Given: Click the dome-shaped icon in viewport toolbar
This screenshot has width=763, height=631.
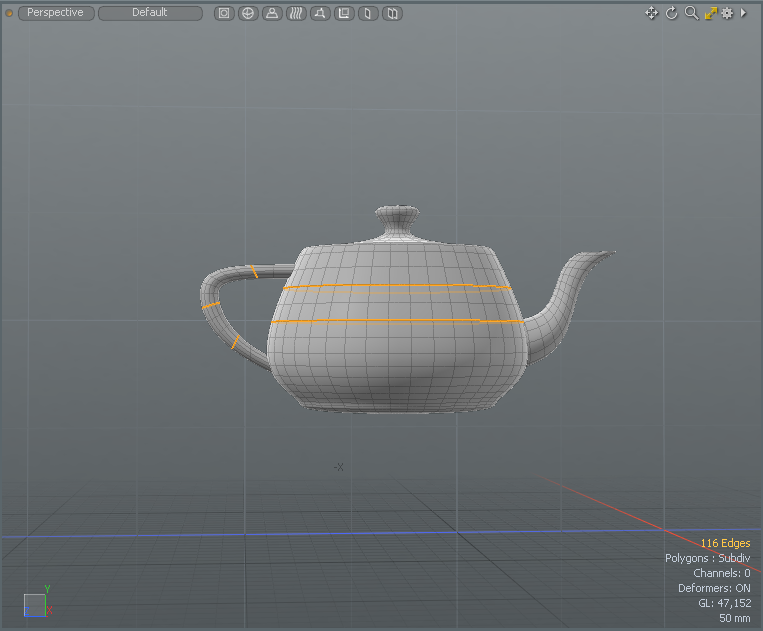Looking at the screenshot, I should point(272,13).
